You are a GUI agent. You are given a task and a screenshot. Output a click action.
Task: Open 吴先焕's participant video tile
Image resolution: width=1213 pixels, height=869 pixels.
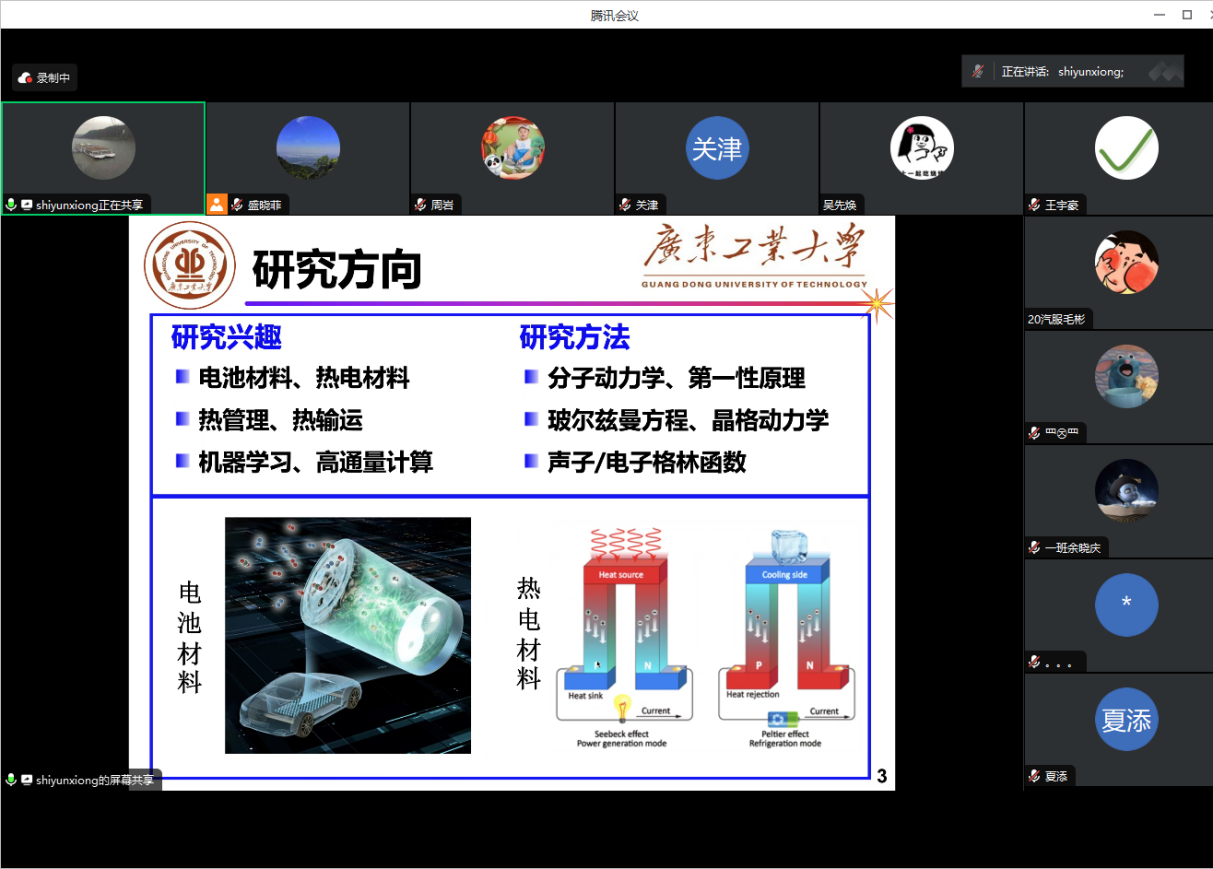coord(921,148)
